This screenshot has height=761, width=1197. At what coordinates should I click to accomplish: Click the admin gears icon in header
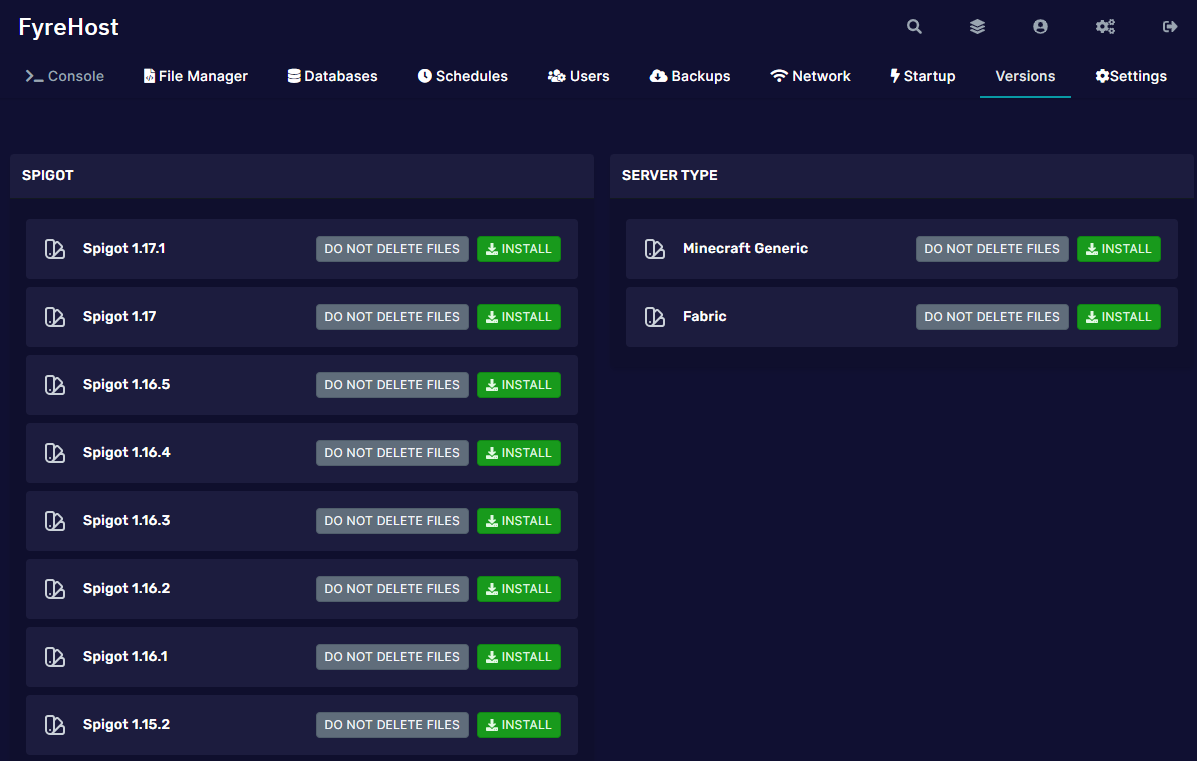click(1105, 27)
